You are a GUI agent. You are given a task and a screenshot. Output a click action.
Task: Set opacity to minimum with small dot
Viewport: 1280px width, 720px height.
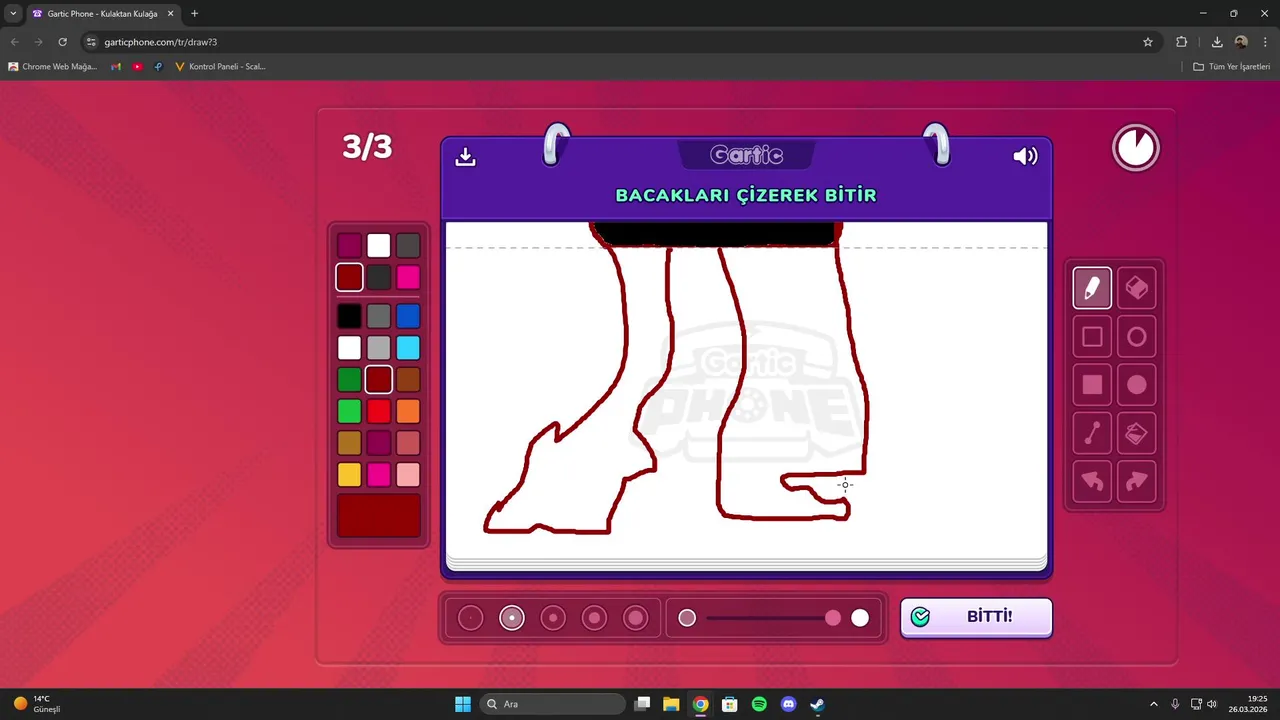[687, 618]
